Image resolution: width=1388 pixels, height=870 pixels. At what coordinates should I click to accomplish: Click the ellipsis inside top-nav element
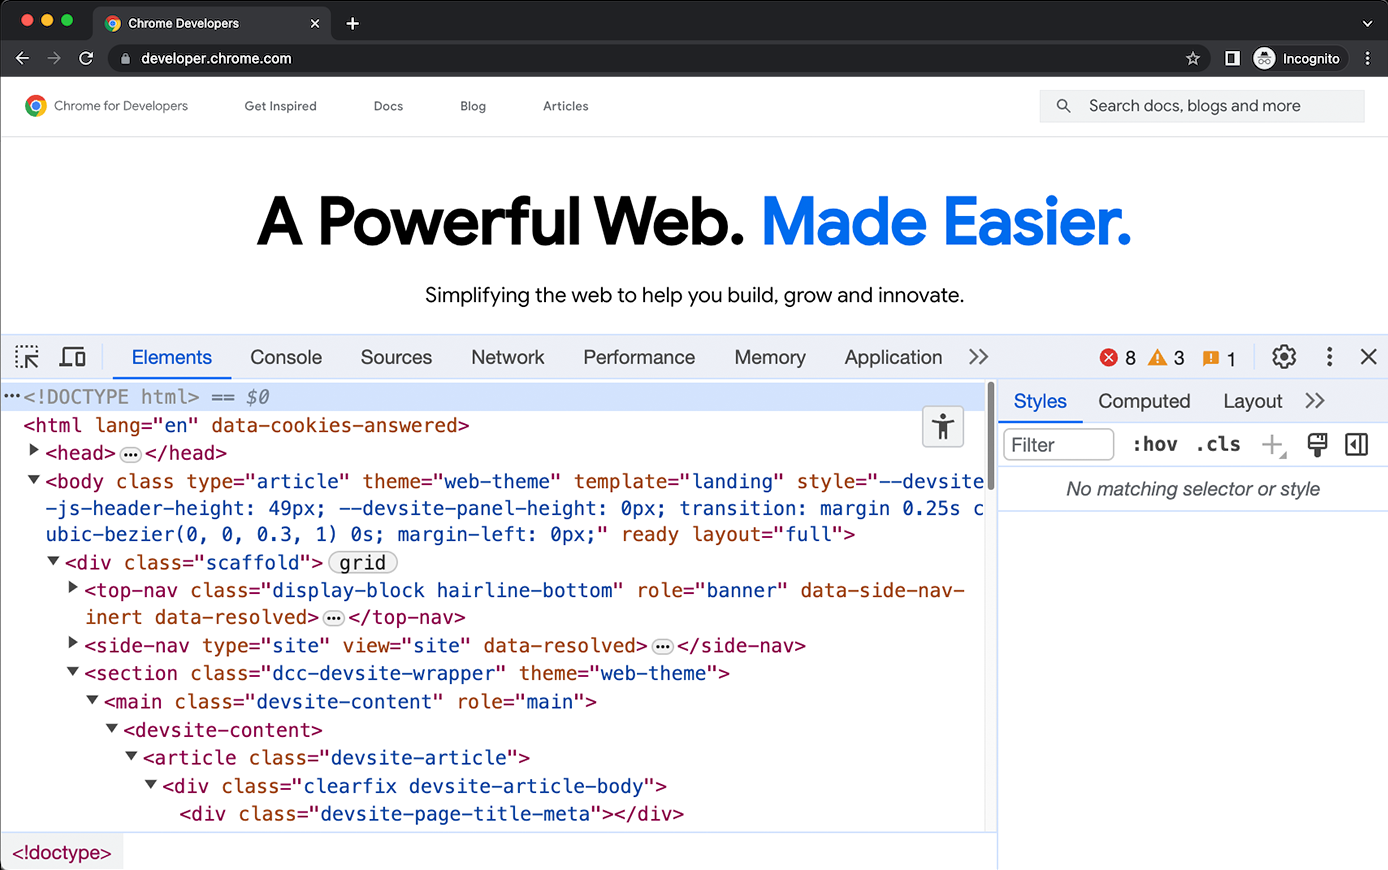click(x=334, y=618)
